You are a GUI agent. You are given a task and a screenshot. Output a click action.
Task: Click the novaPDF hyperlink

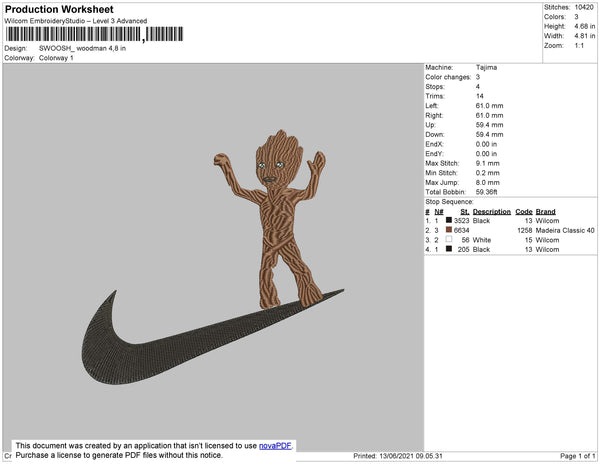pyautogui.click(x=275, y=446)
